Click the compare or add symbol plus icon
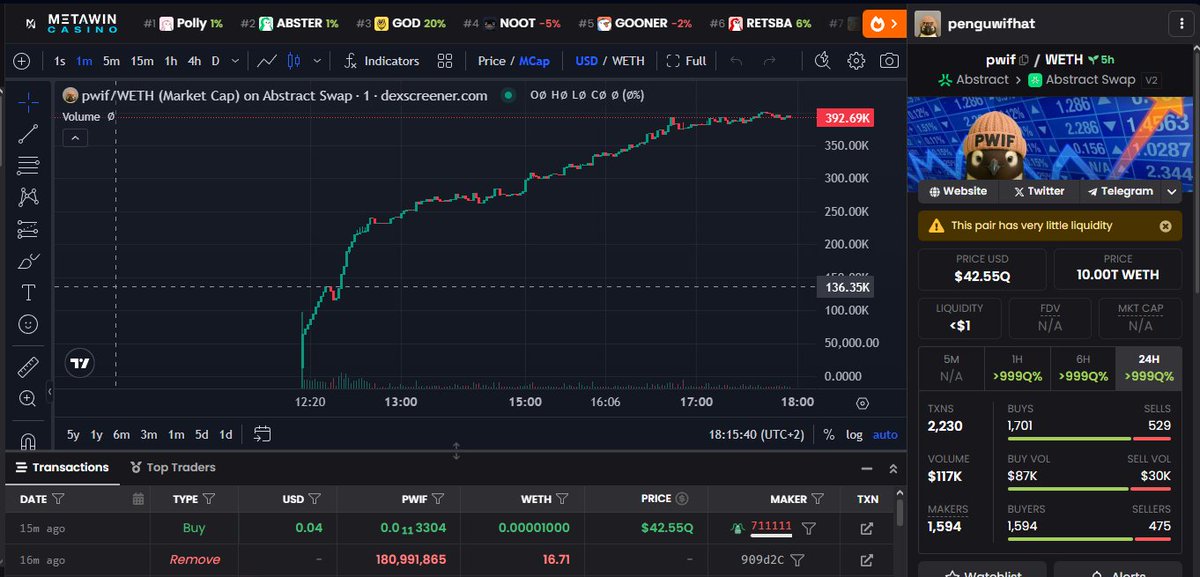This screenshot has height=577, width=1200. coord(22,61)
